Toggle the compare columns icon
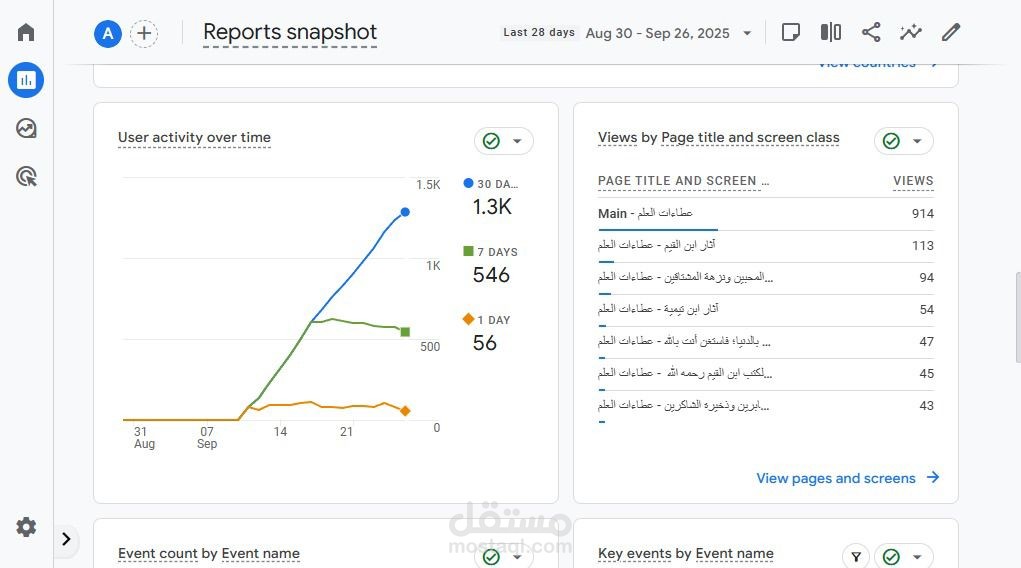 click(831, 32)
